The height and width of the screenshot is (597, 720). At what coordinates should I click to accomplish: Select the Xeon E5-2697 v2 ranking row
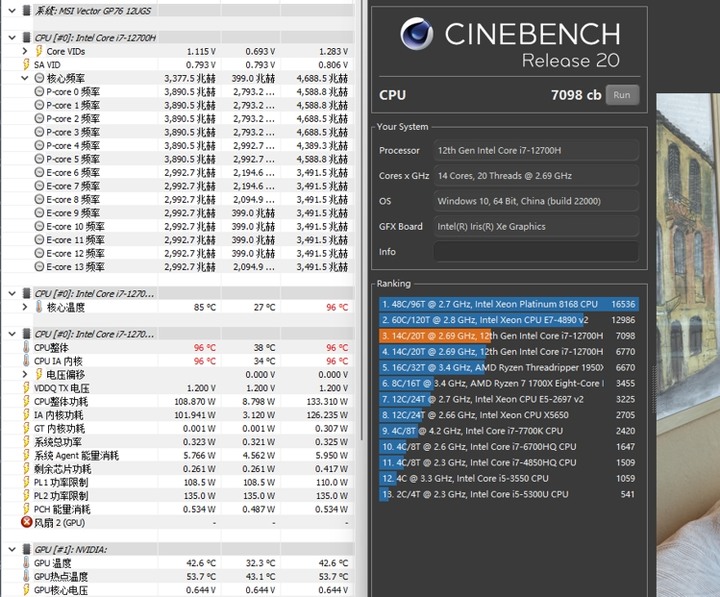coord(508,399)
